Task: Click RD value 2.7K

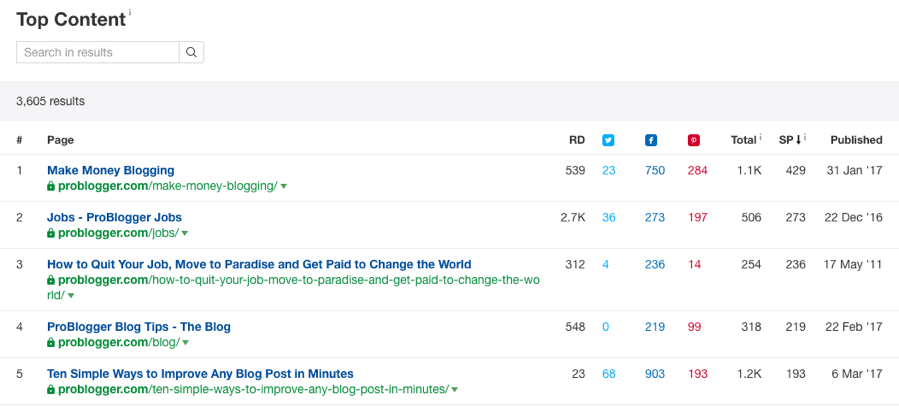Action: (573, 217)
